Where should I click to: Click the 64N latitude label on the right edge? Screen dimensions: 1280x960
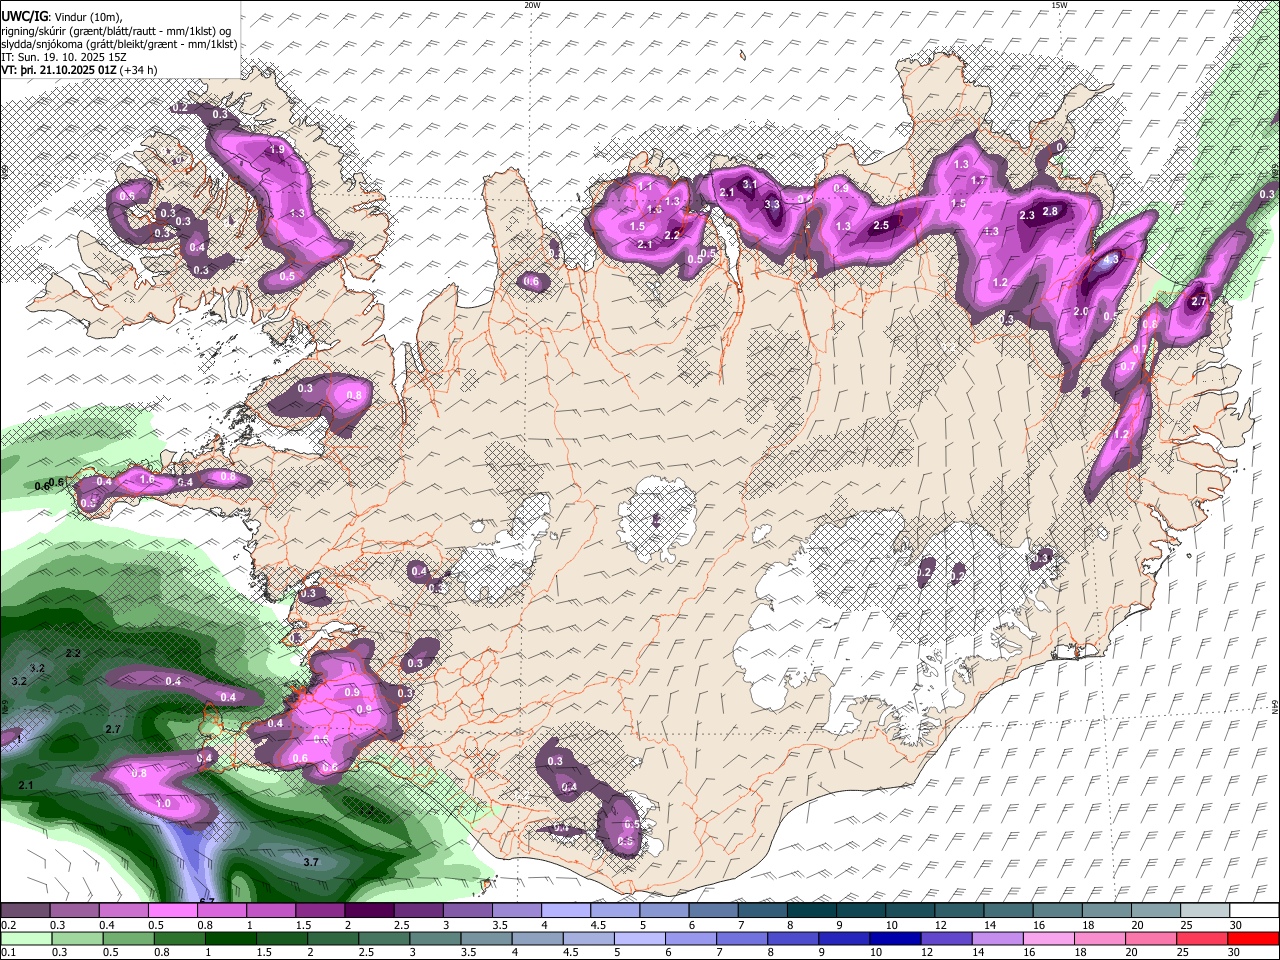pyautogui.click(x=1275, y=705)
